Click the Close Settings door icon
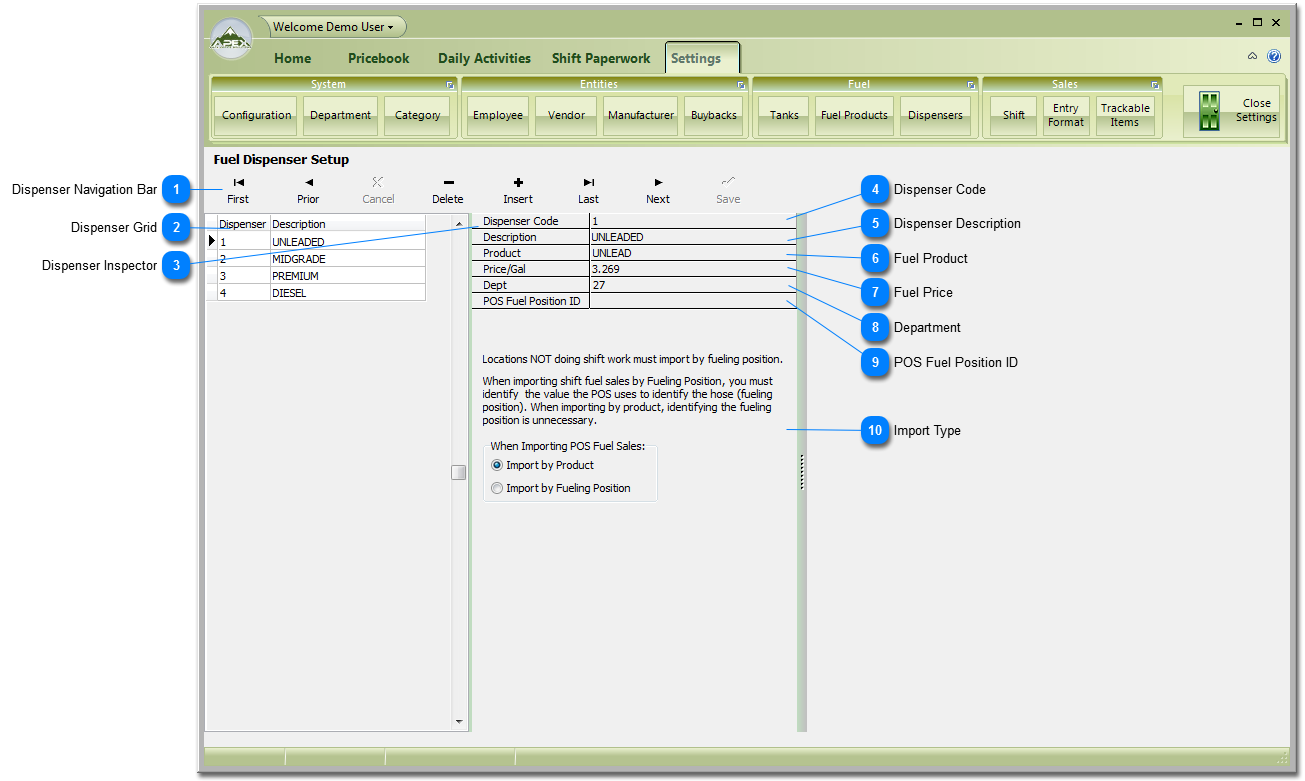This screenshot has width=1305, height=781. [1210, 111]
